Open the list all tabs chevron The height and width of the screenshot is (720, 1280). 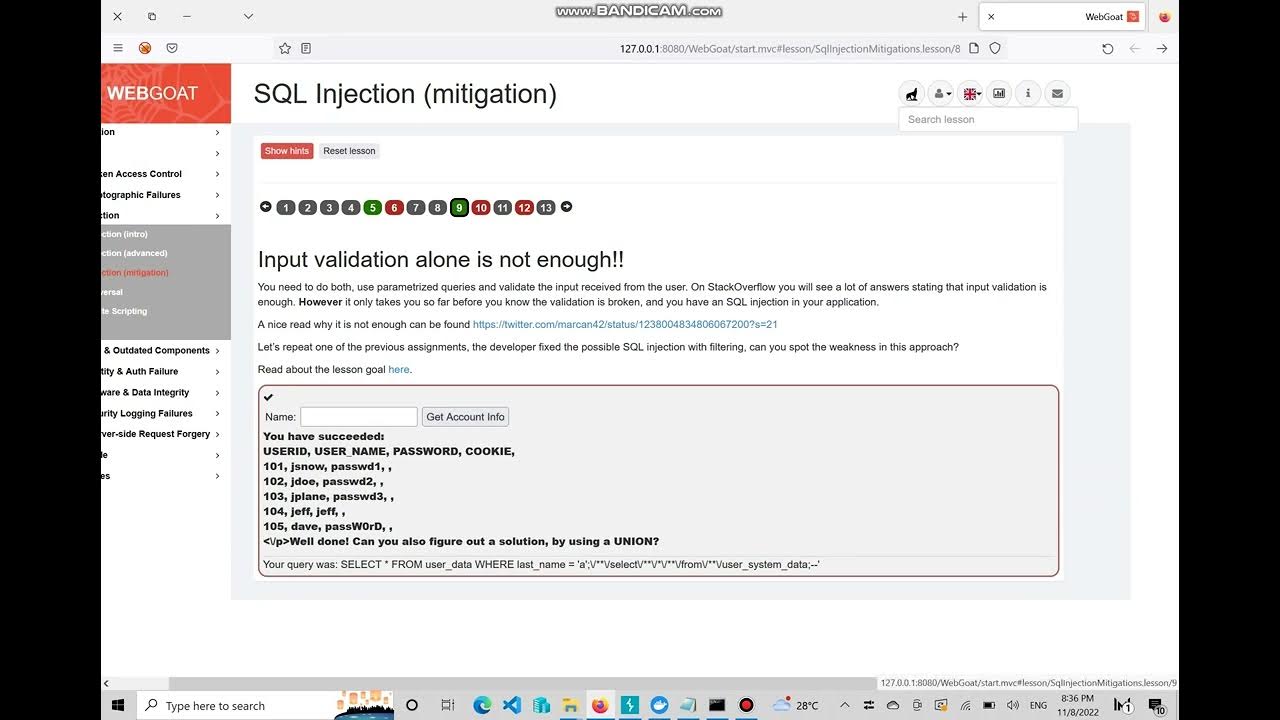(x=248, y=17)
